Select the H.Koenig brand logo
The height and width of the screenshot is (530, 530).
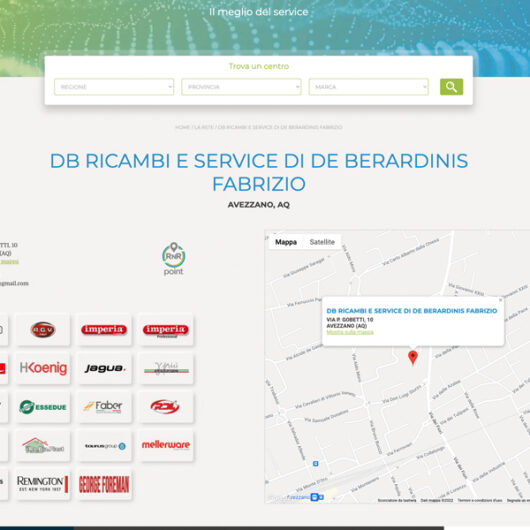point(43,368)
